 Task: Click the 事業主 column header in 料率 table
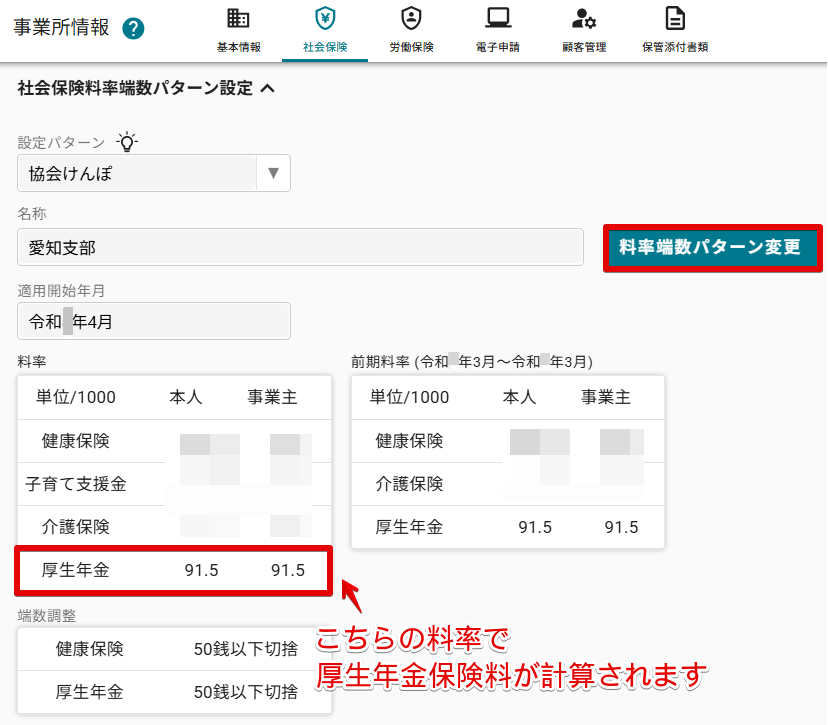click(x=272, y=397)
